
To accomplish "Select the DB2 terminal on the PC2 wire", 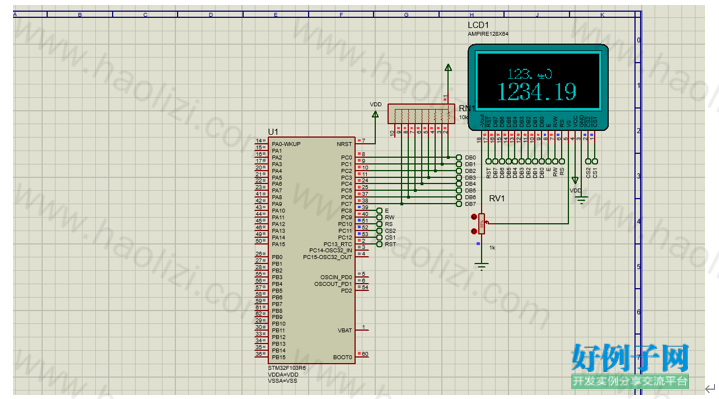I will tap(459, 171).
